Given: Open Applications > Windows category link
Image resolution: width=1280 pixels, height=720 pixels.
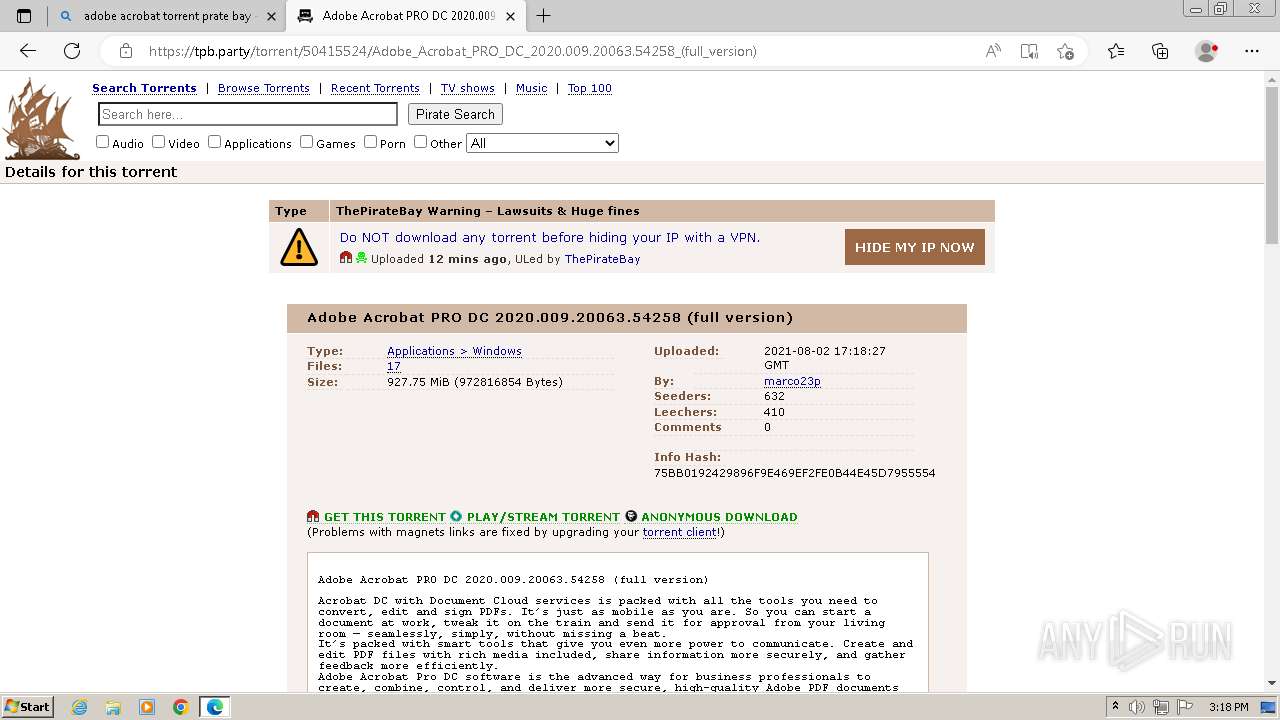Looking at the screenshot, I should click(454, 351).
